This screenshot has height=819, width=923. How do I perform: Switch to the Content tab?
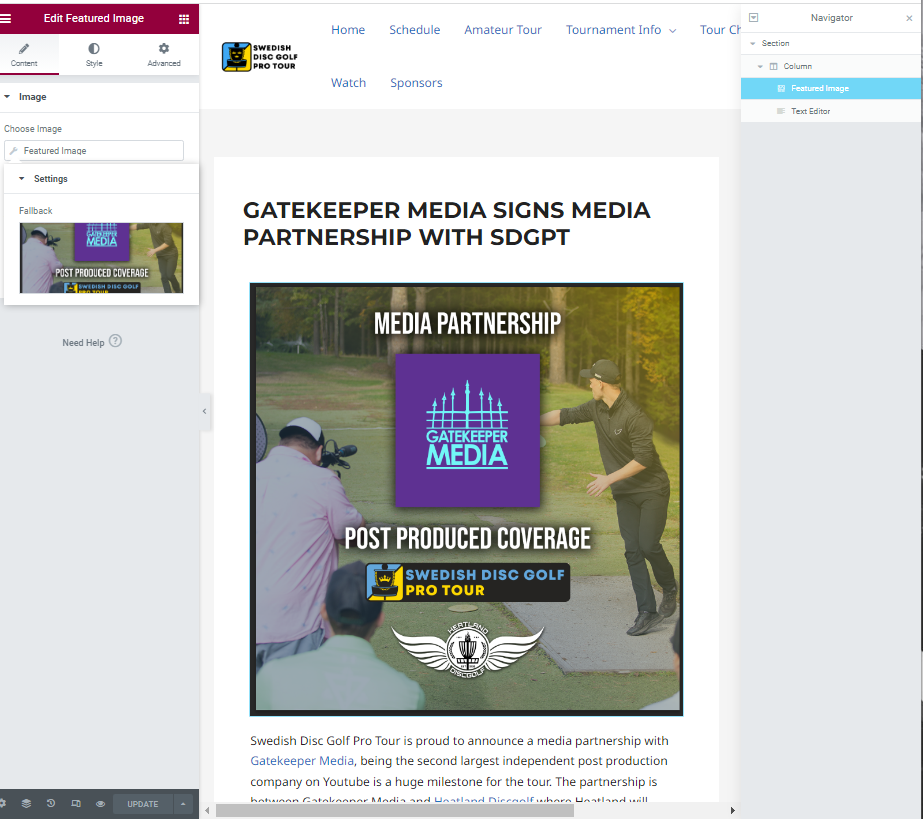(x=24, y=55)
